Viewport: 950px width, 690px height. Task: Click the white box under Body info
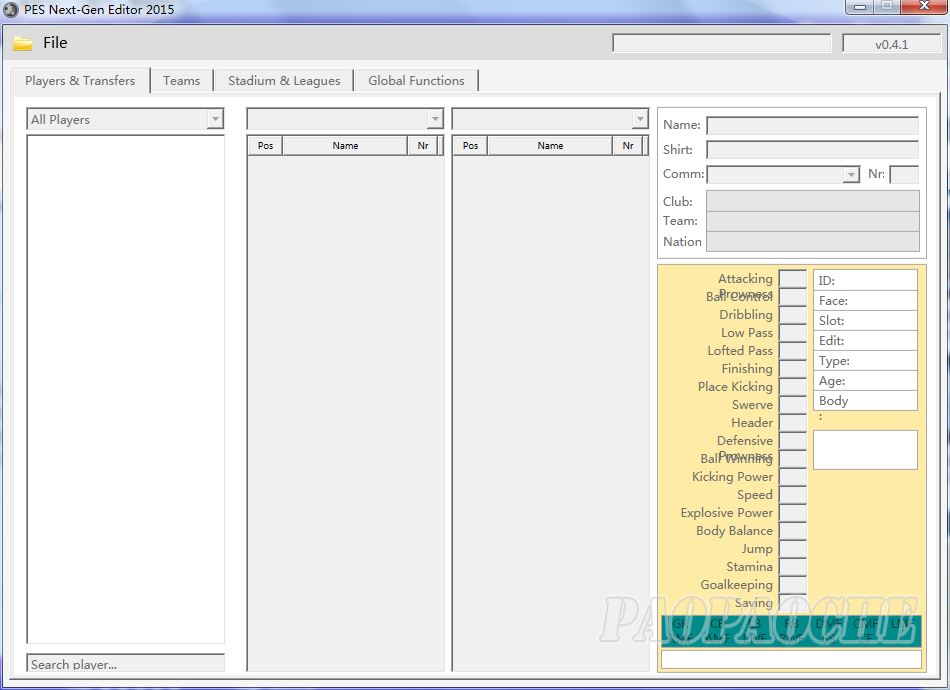865,449
